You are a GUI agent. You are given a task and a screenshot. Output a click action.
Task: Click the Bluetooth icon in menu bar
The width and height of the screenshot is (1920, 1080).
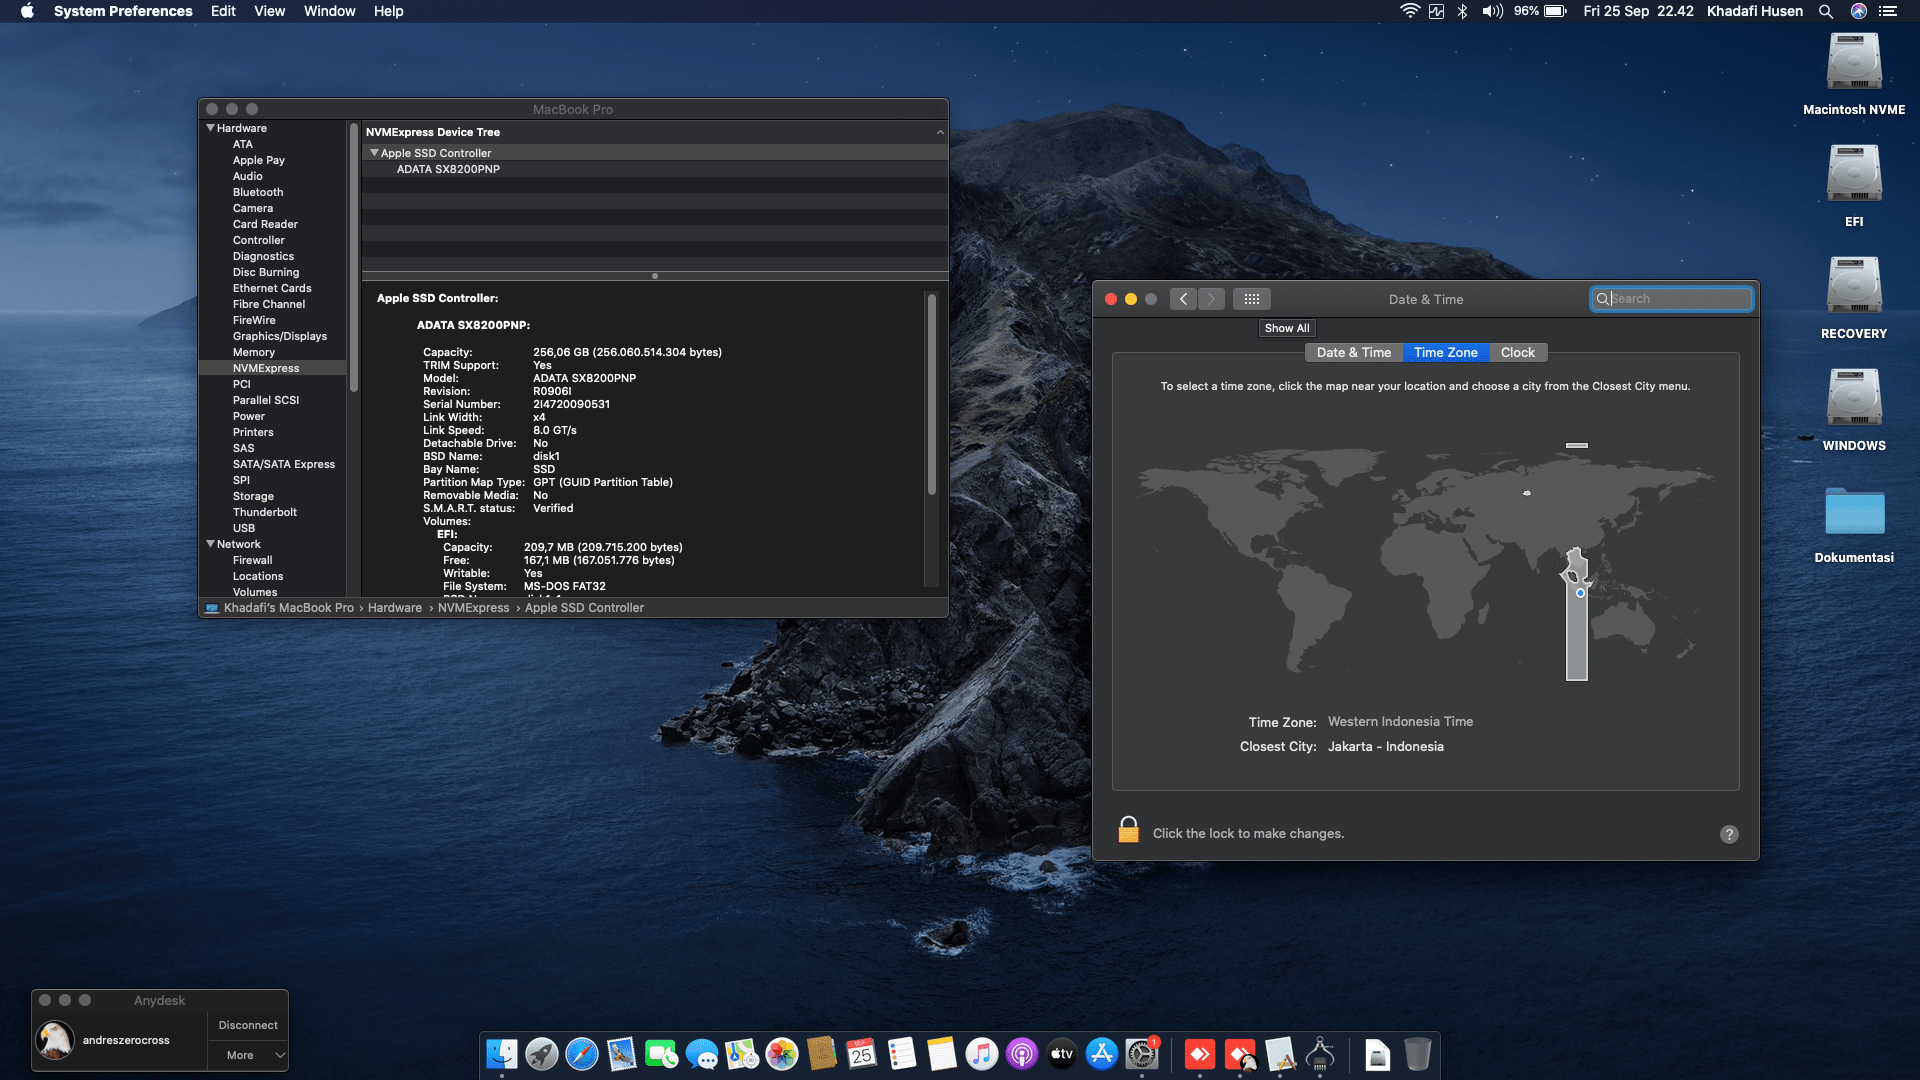(1463, 11)
